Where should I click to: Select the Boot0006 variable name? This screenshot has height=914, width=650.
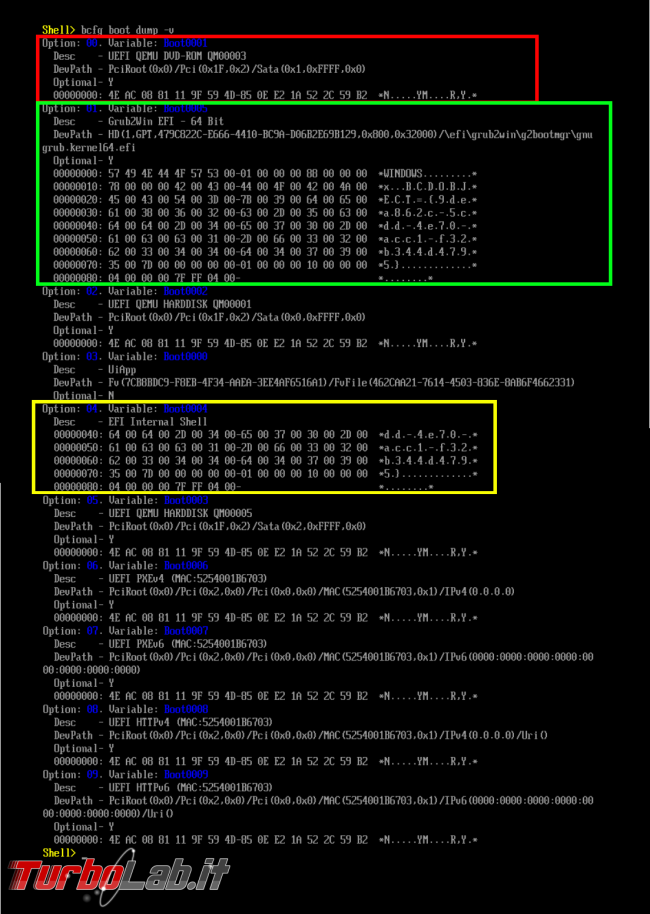pos(185,565)
